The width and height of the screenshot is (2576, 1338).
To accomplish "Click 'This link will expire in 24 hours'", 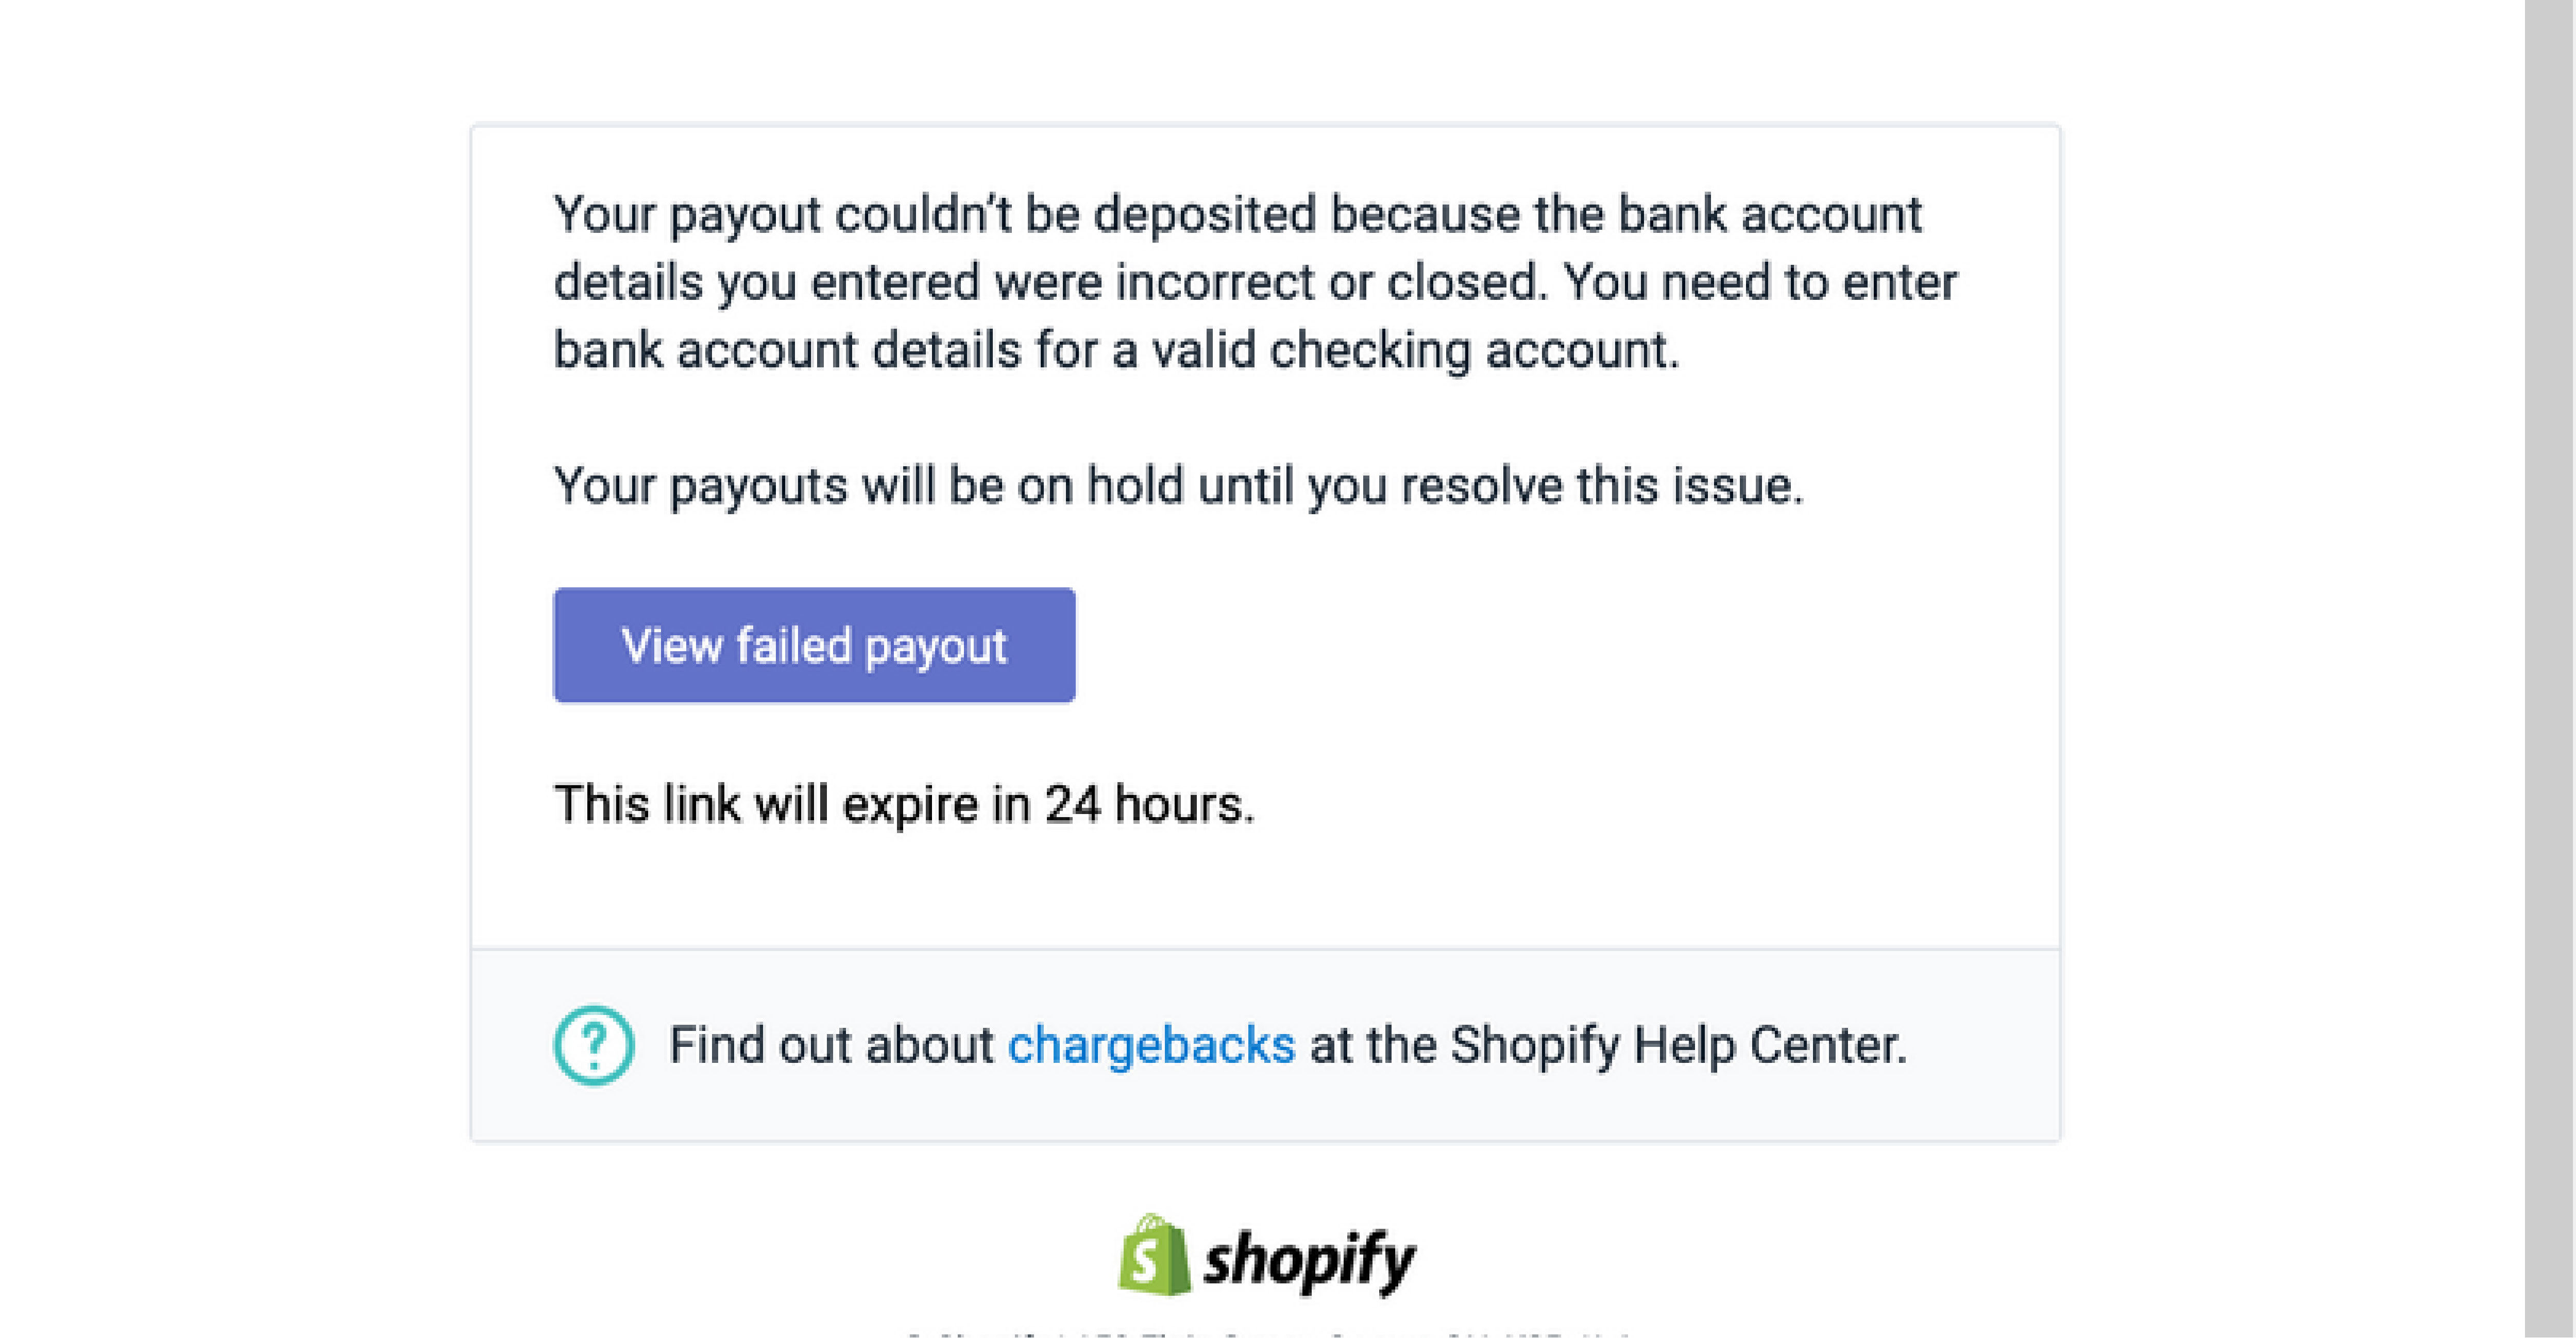I will coord(904,804).
